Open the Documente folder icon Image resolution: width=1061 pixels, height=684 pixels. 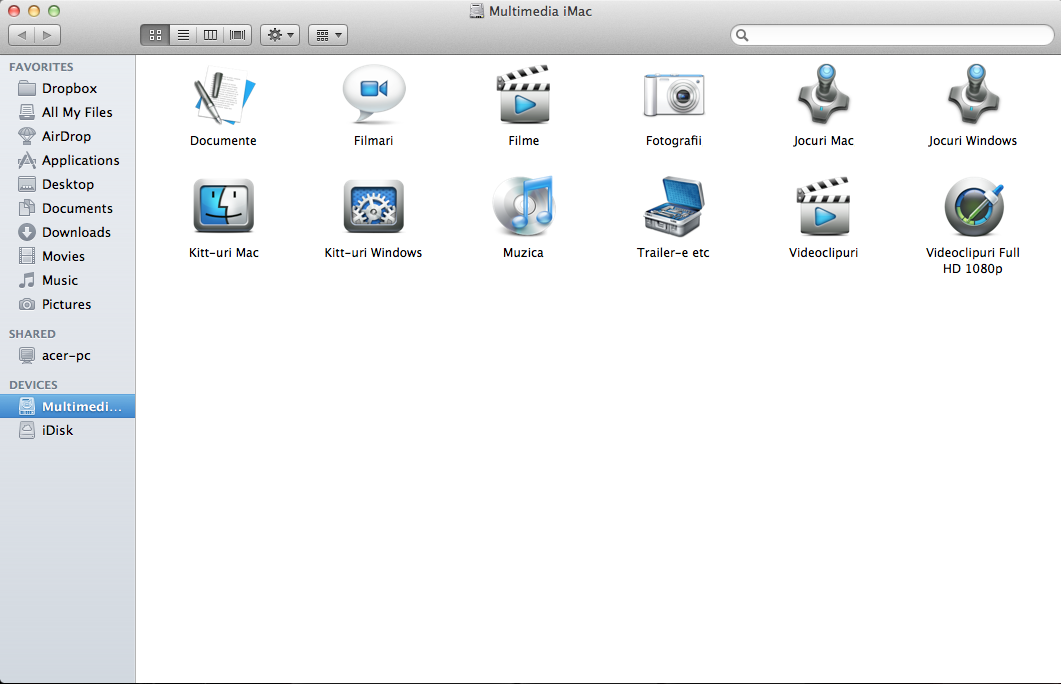pos(223,96)
